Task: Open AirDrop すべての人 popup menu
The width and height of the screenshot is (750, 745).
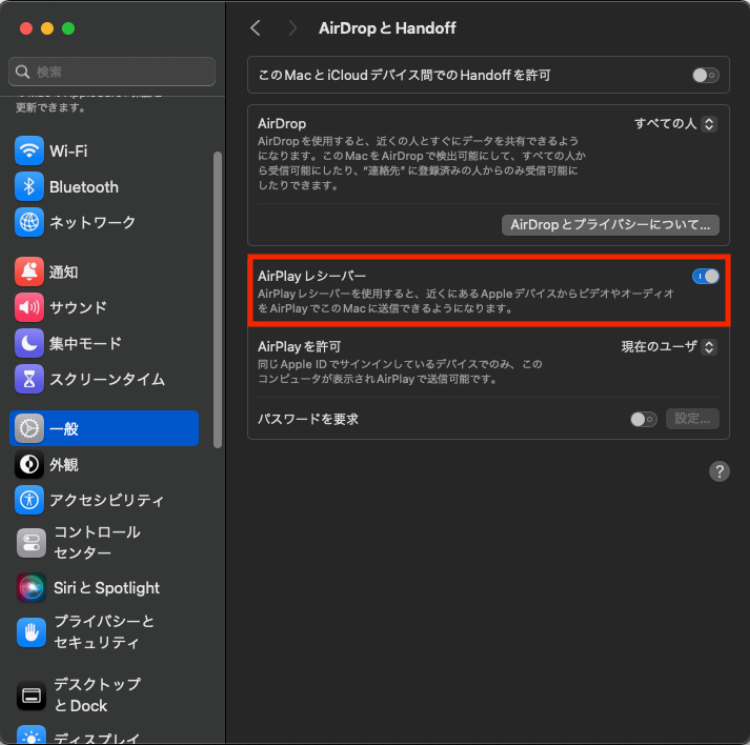Action: pyautogui.click(x=675, y=124)
